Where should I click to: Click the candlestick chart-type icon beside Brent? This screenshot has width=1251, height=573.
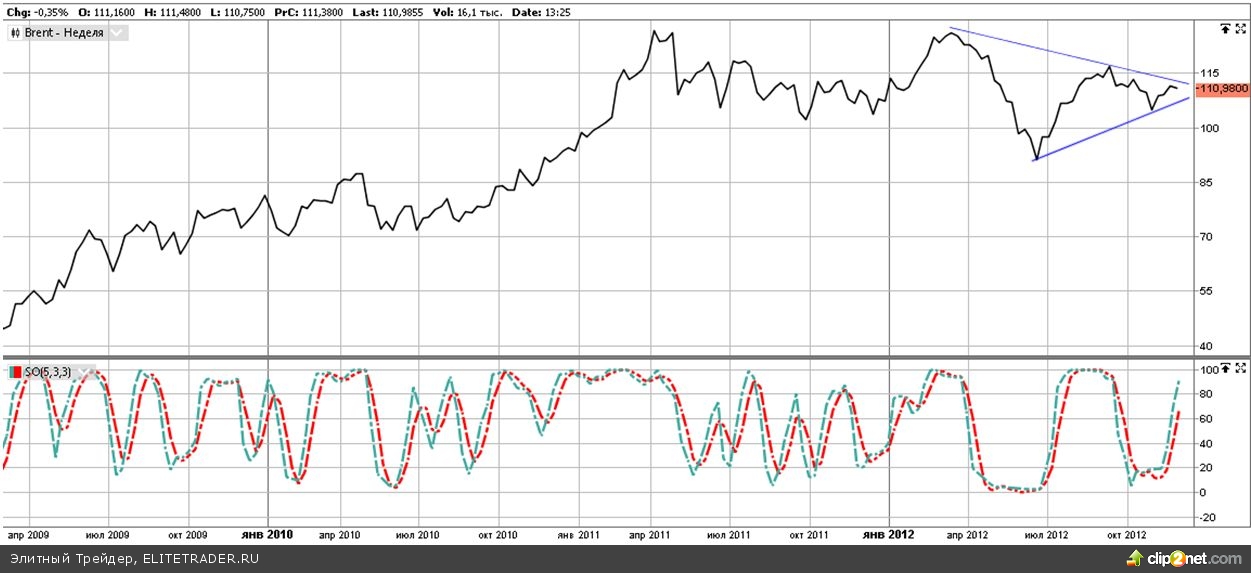(13, 33)
